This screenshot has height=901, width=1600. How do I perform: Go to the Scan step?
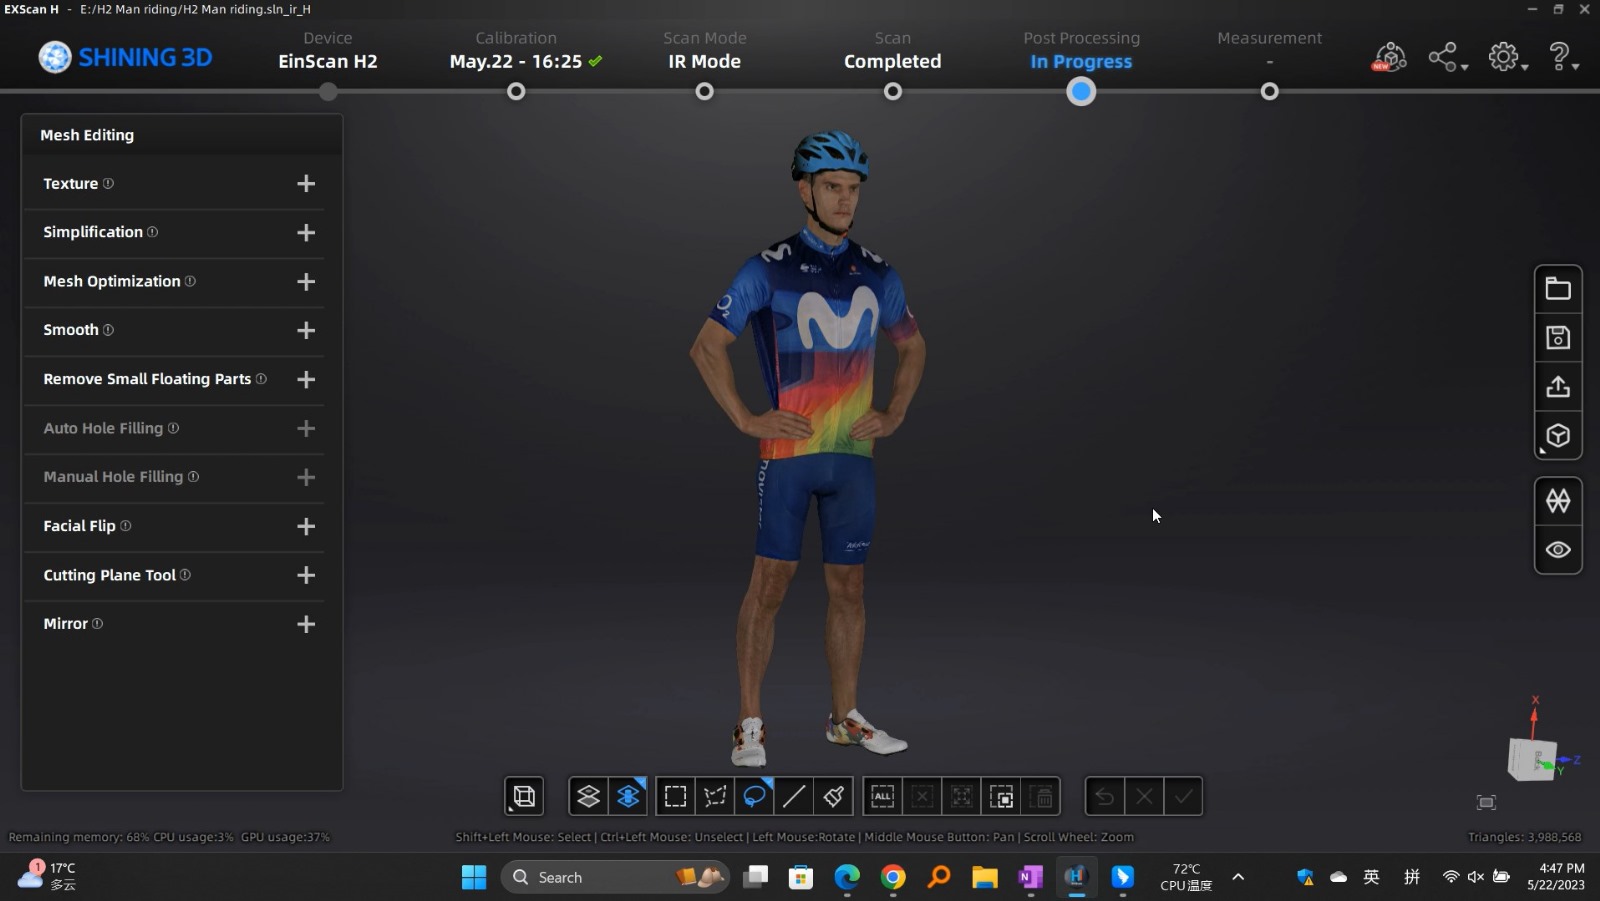(x=892, y=50)
